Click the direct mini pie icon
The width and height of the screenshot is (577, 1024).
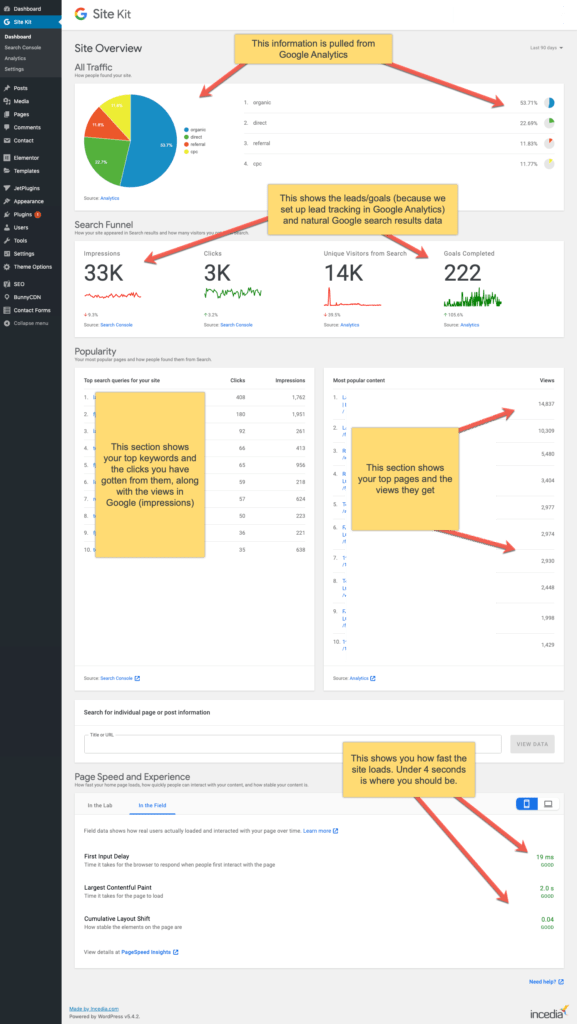point(550,123)
